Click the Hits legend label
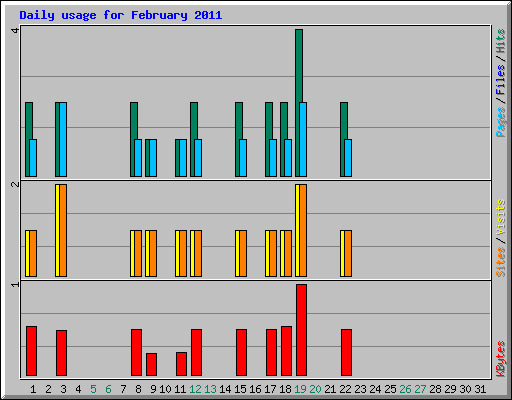 point(500,41)
